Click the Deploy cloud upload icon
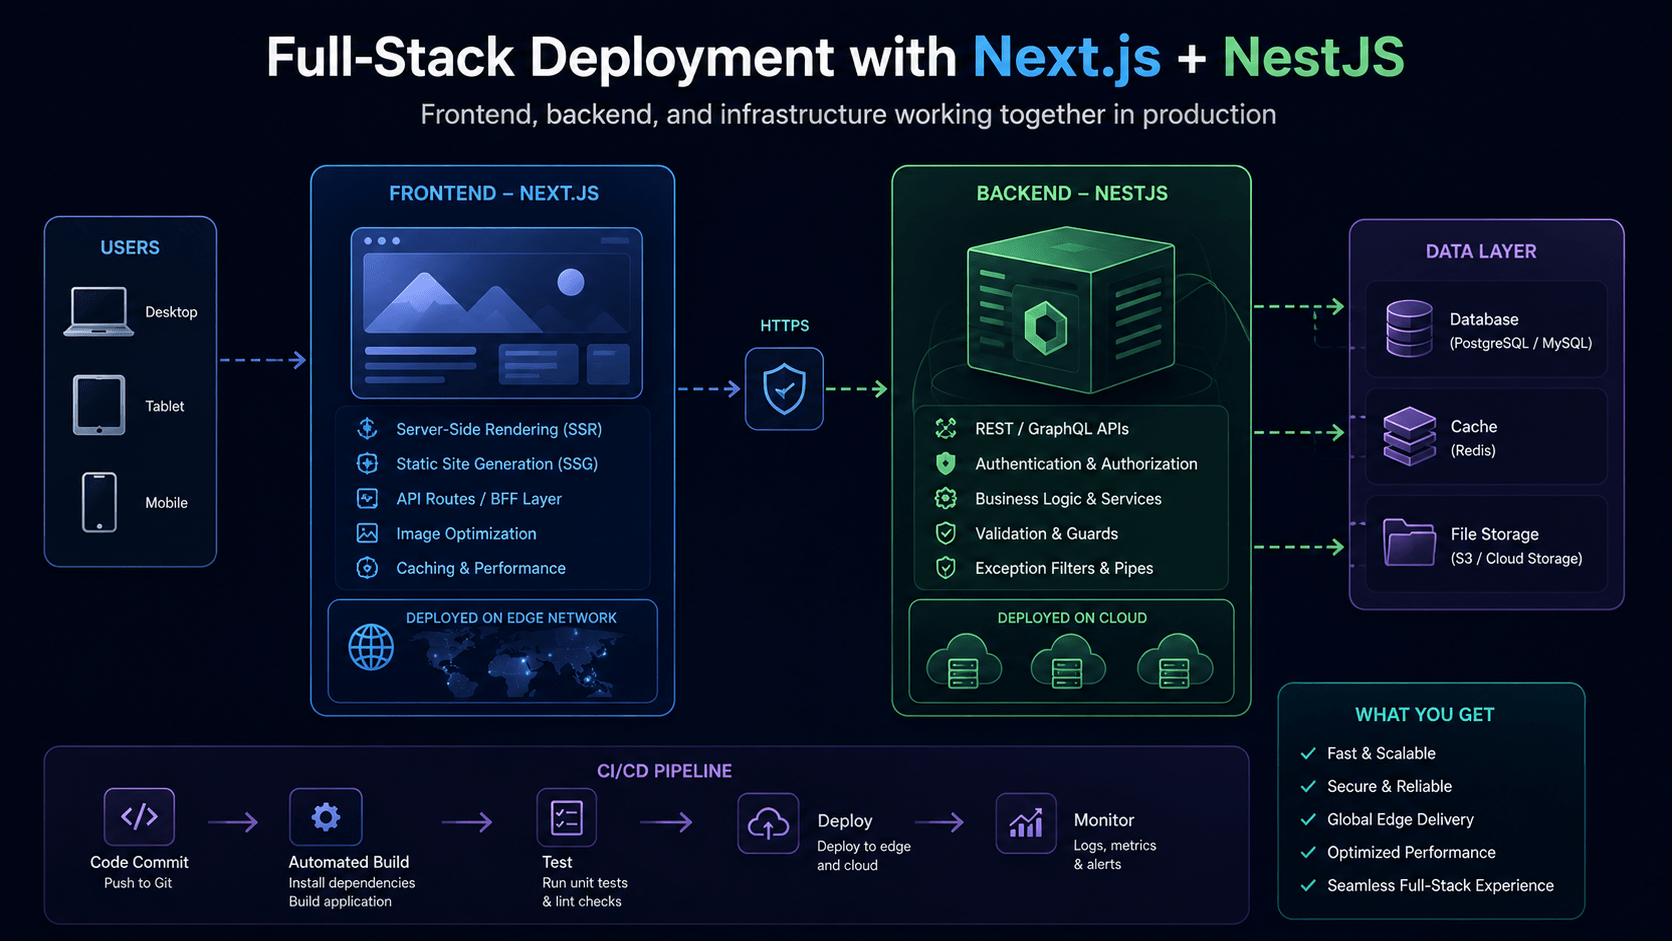Screen dimensions: 1672x941 (x=768, y=823)
